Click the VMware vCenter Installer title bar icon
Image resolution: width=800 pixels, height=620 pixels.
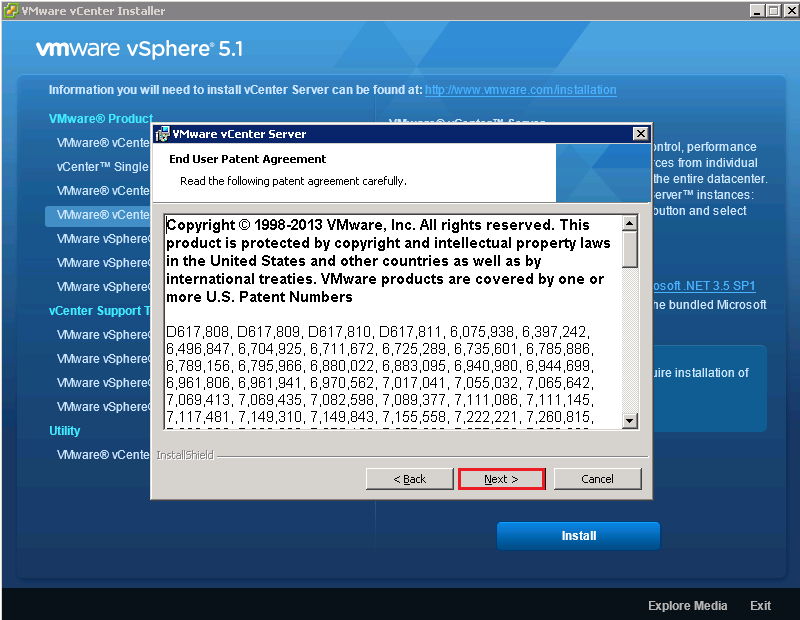tap(12, 11)
